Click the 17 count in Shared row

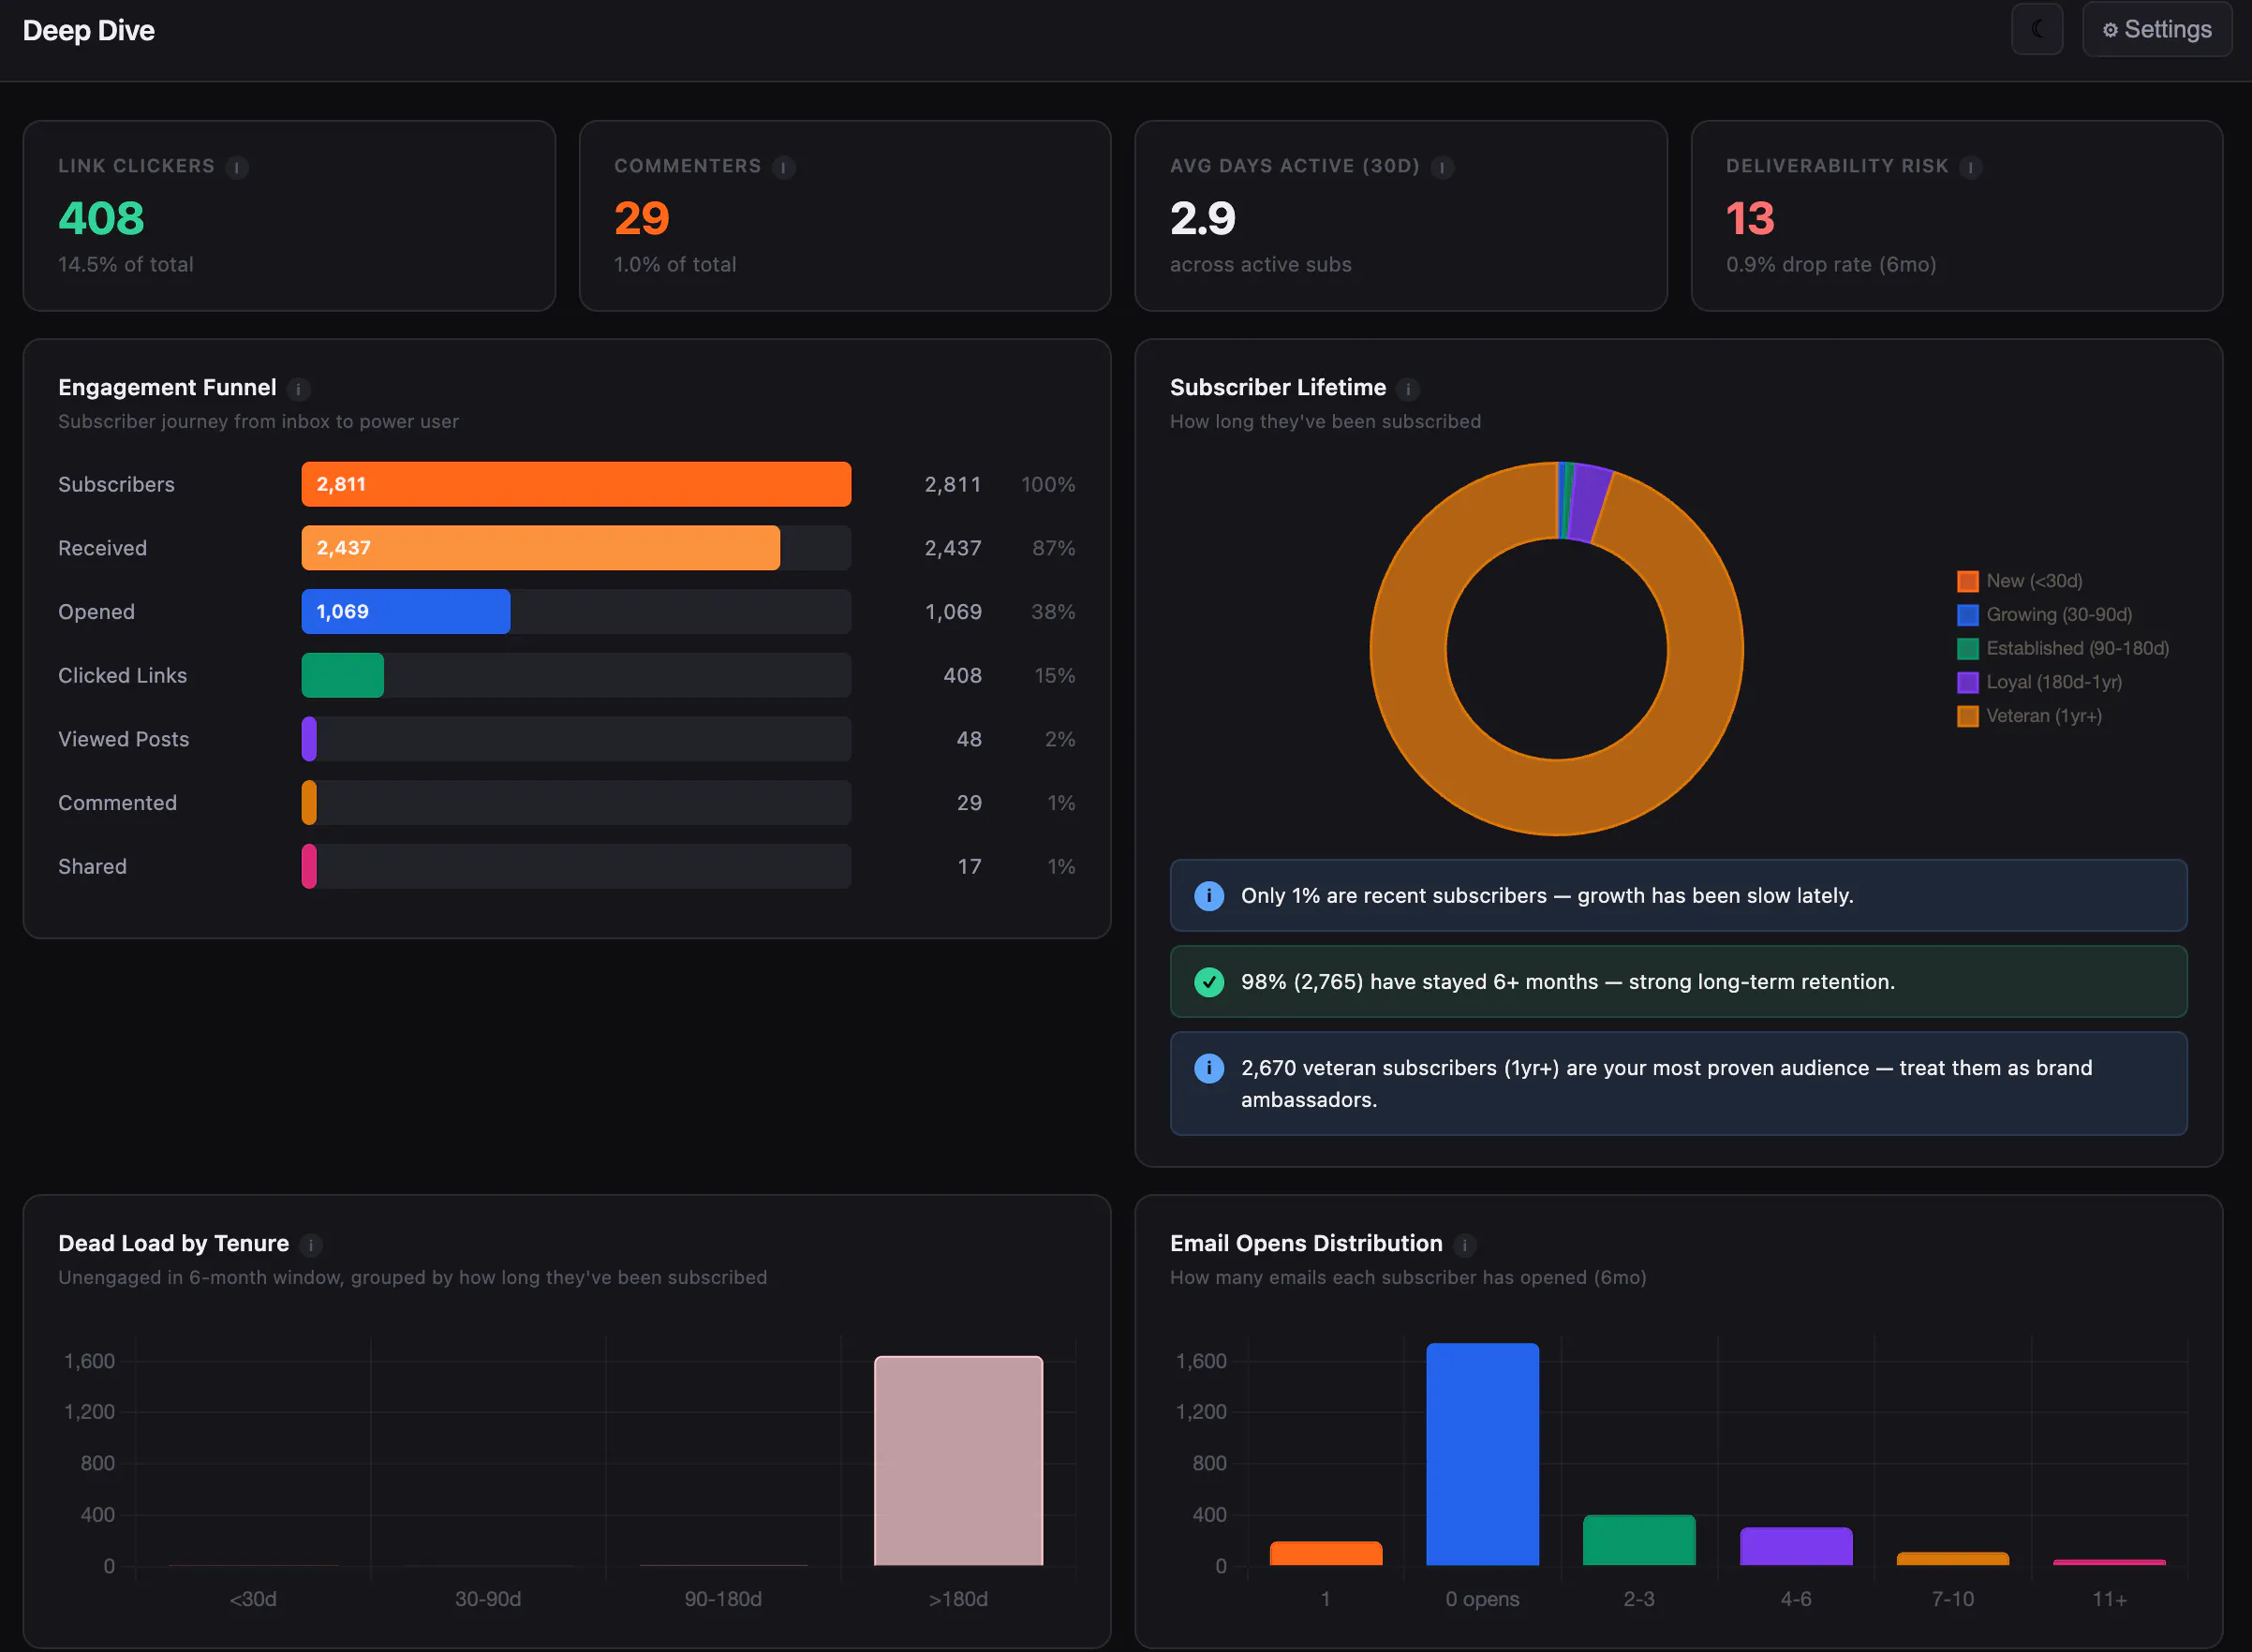pos(969,867)
